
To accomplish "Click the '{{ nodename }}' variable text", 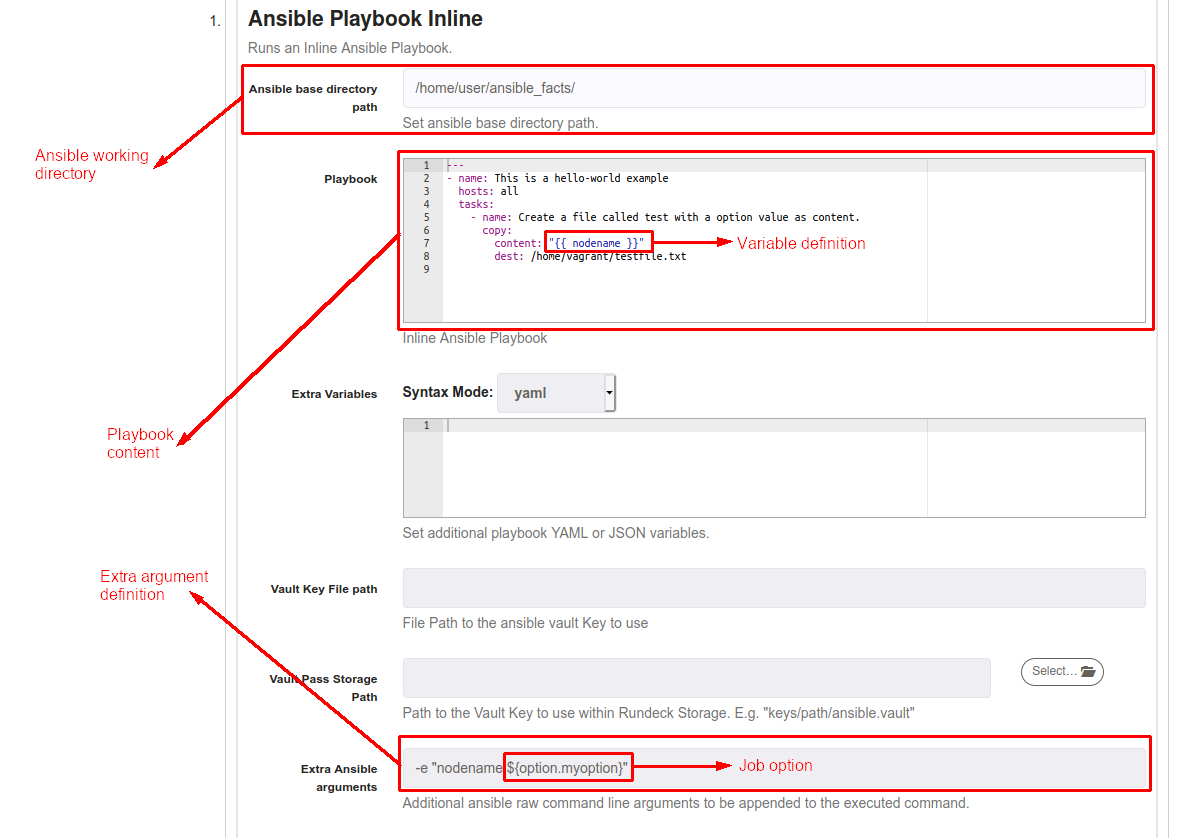I will coord(597,243).
